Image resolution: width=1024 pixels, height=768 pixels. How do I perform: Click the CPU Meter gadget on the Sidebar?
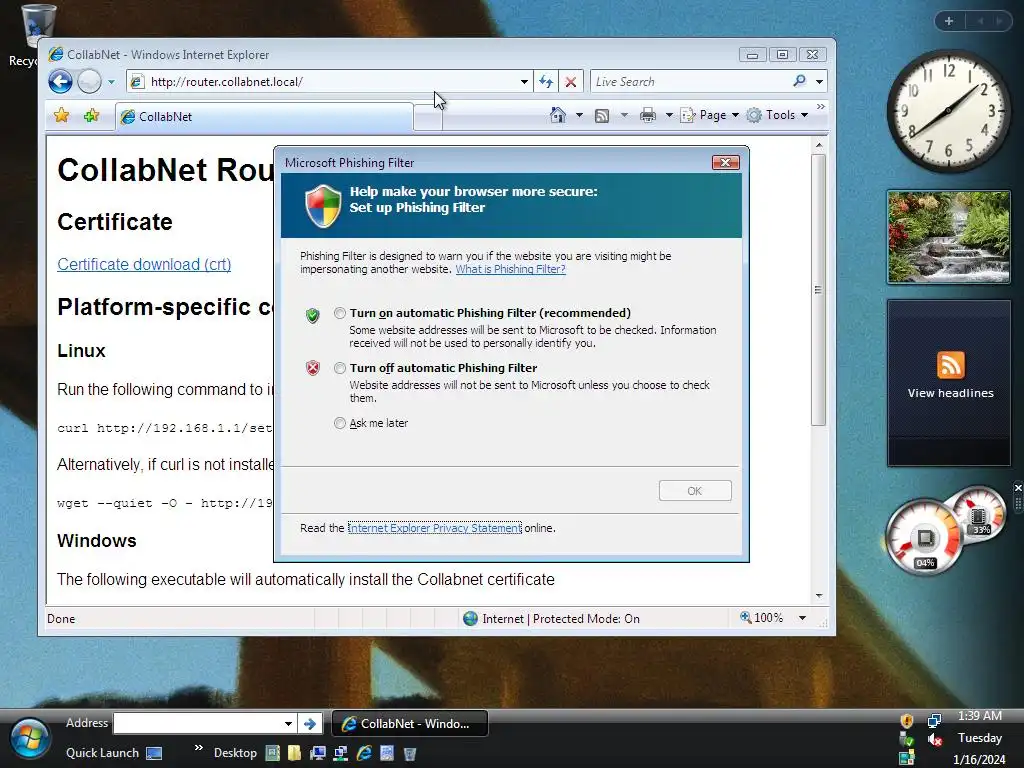click(x=945, y=530)
